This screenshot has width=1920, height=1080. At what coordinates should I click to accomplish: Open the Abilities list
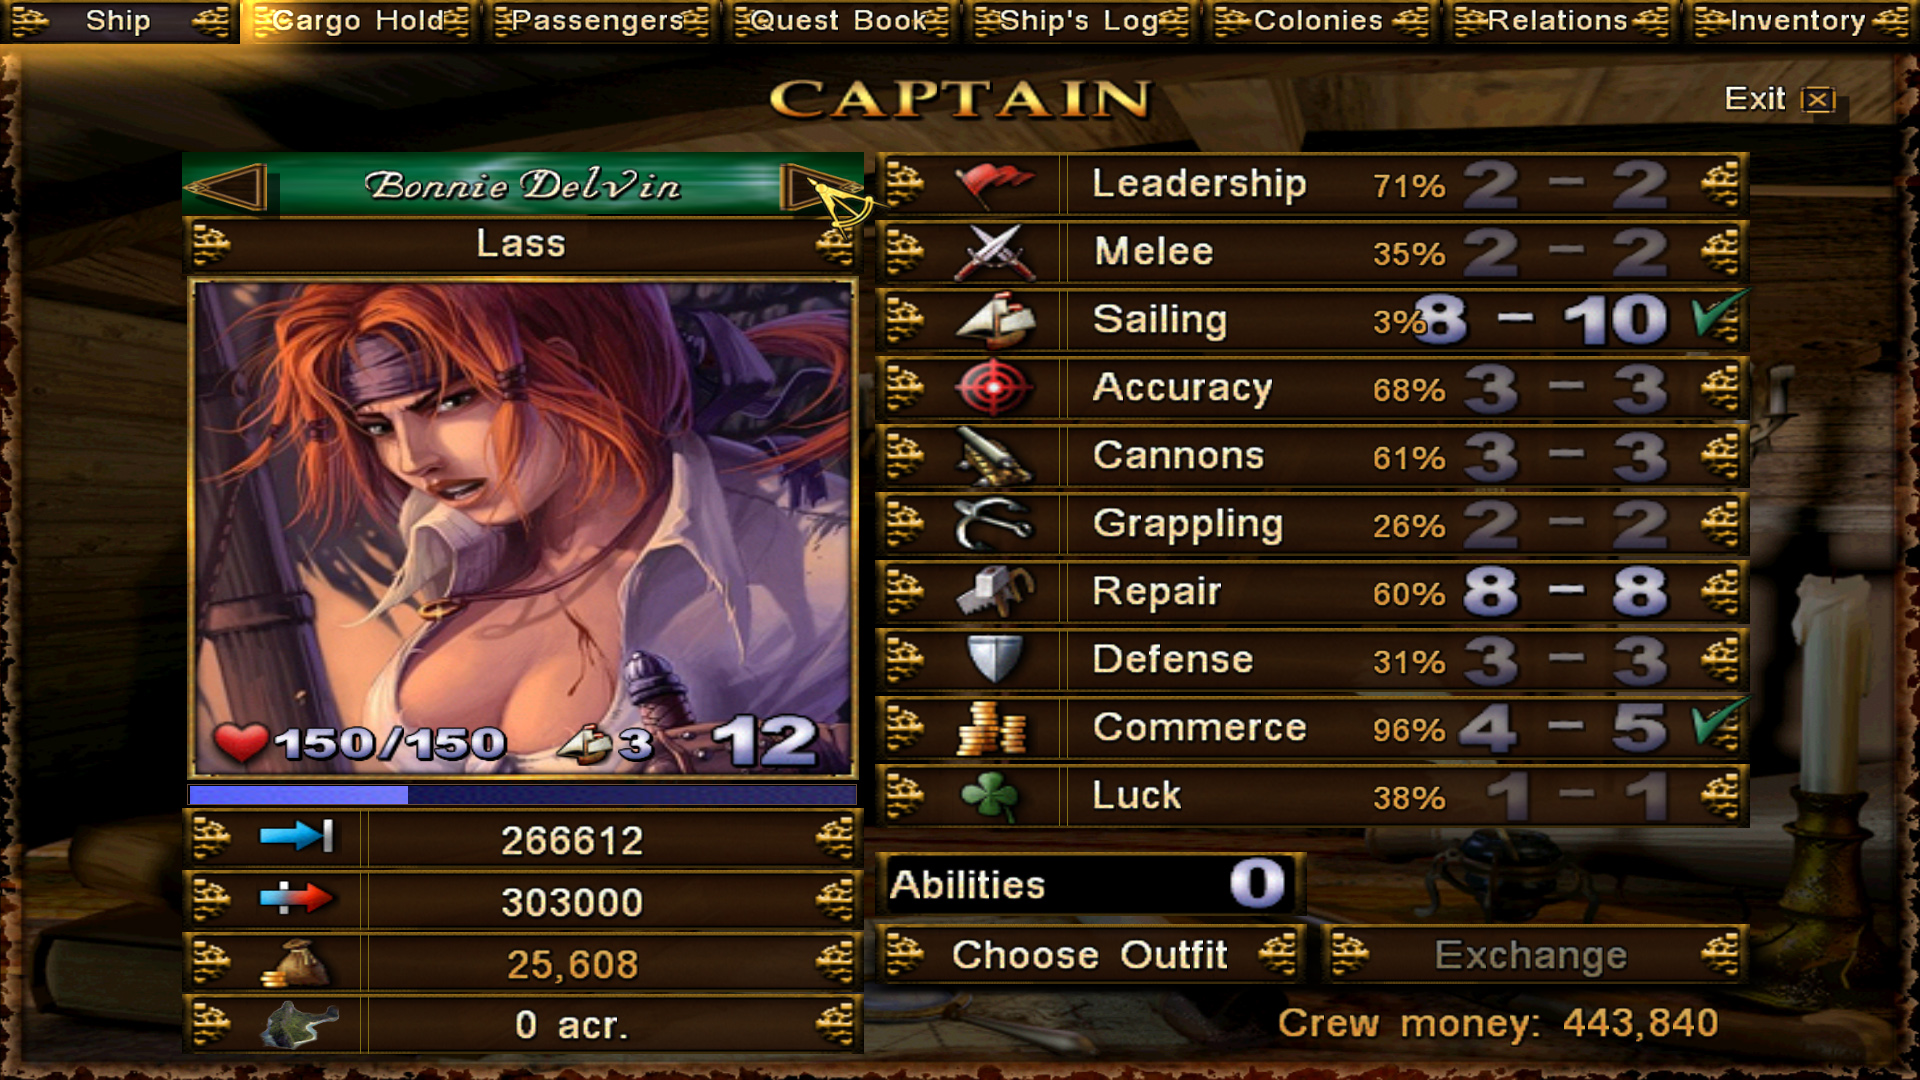click(1089, 884)
